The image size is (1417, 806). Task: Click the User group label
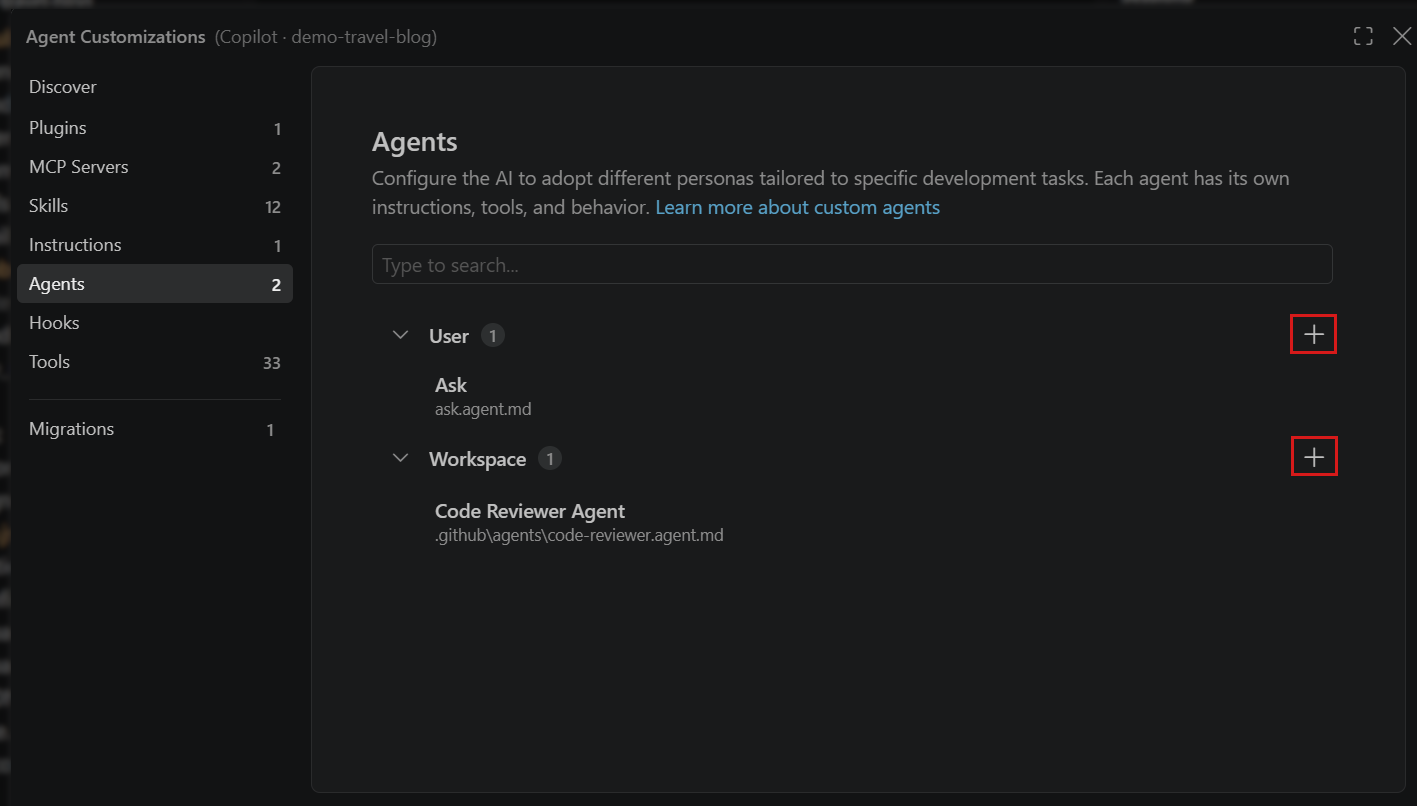449,336
